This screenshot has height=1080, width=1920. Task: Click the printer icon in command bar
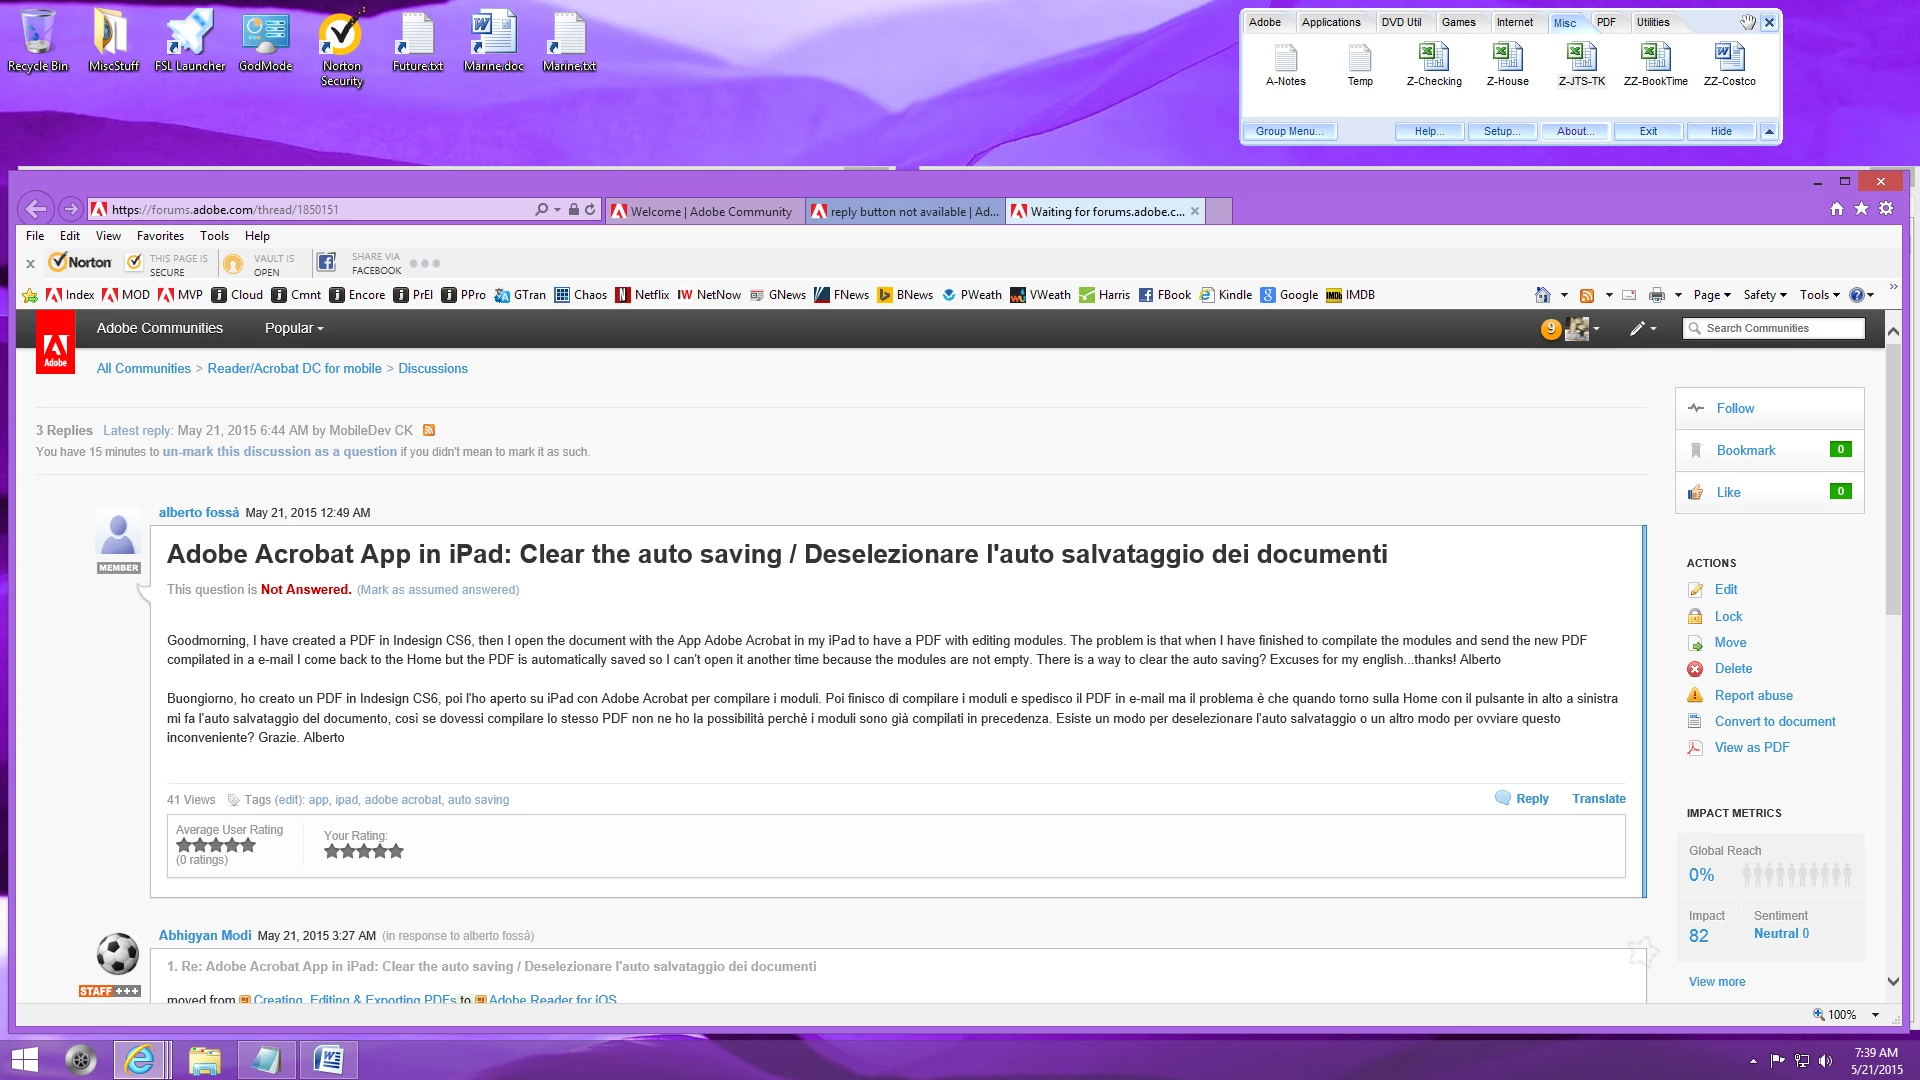tap(1656, 295)
